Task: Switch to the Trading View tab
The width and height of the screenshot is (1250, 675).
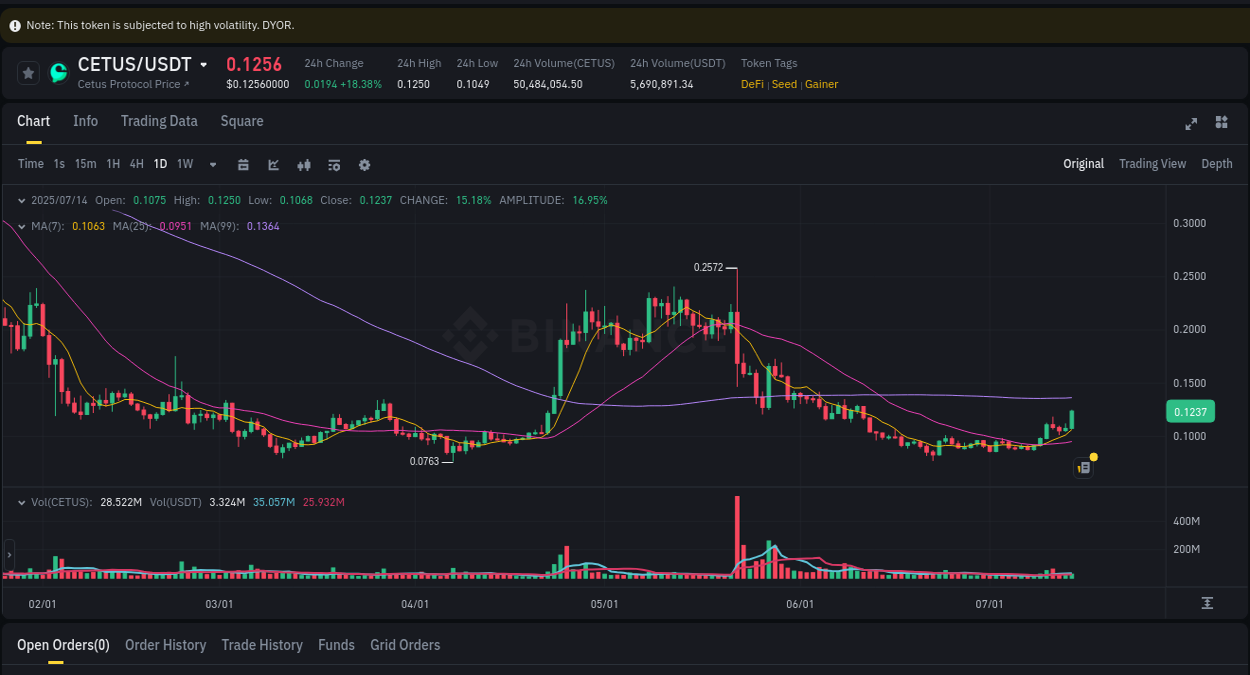Action: (x=1152, y=163)
